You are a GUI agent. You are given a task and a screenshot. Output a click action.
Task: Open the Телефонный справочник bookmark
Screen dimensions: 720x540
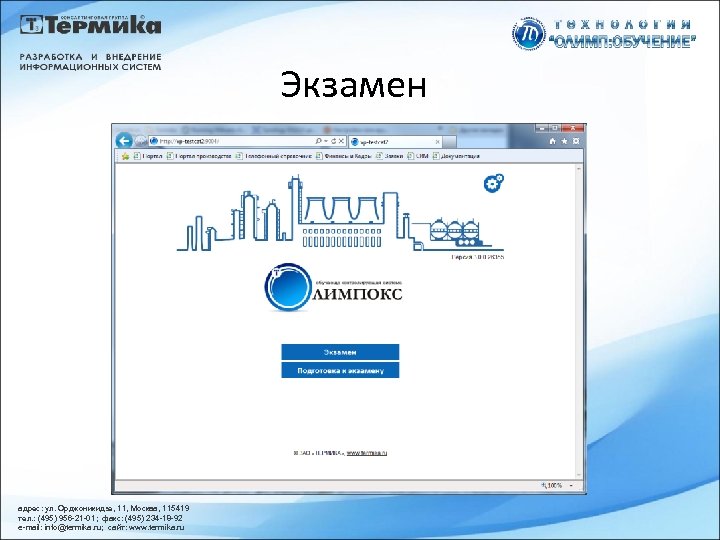[273, 156]
